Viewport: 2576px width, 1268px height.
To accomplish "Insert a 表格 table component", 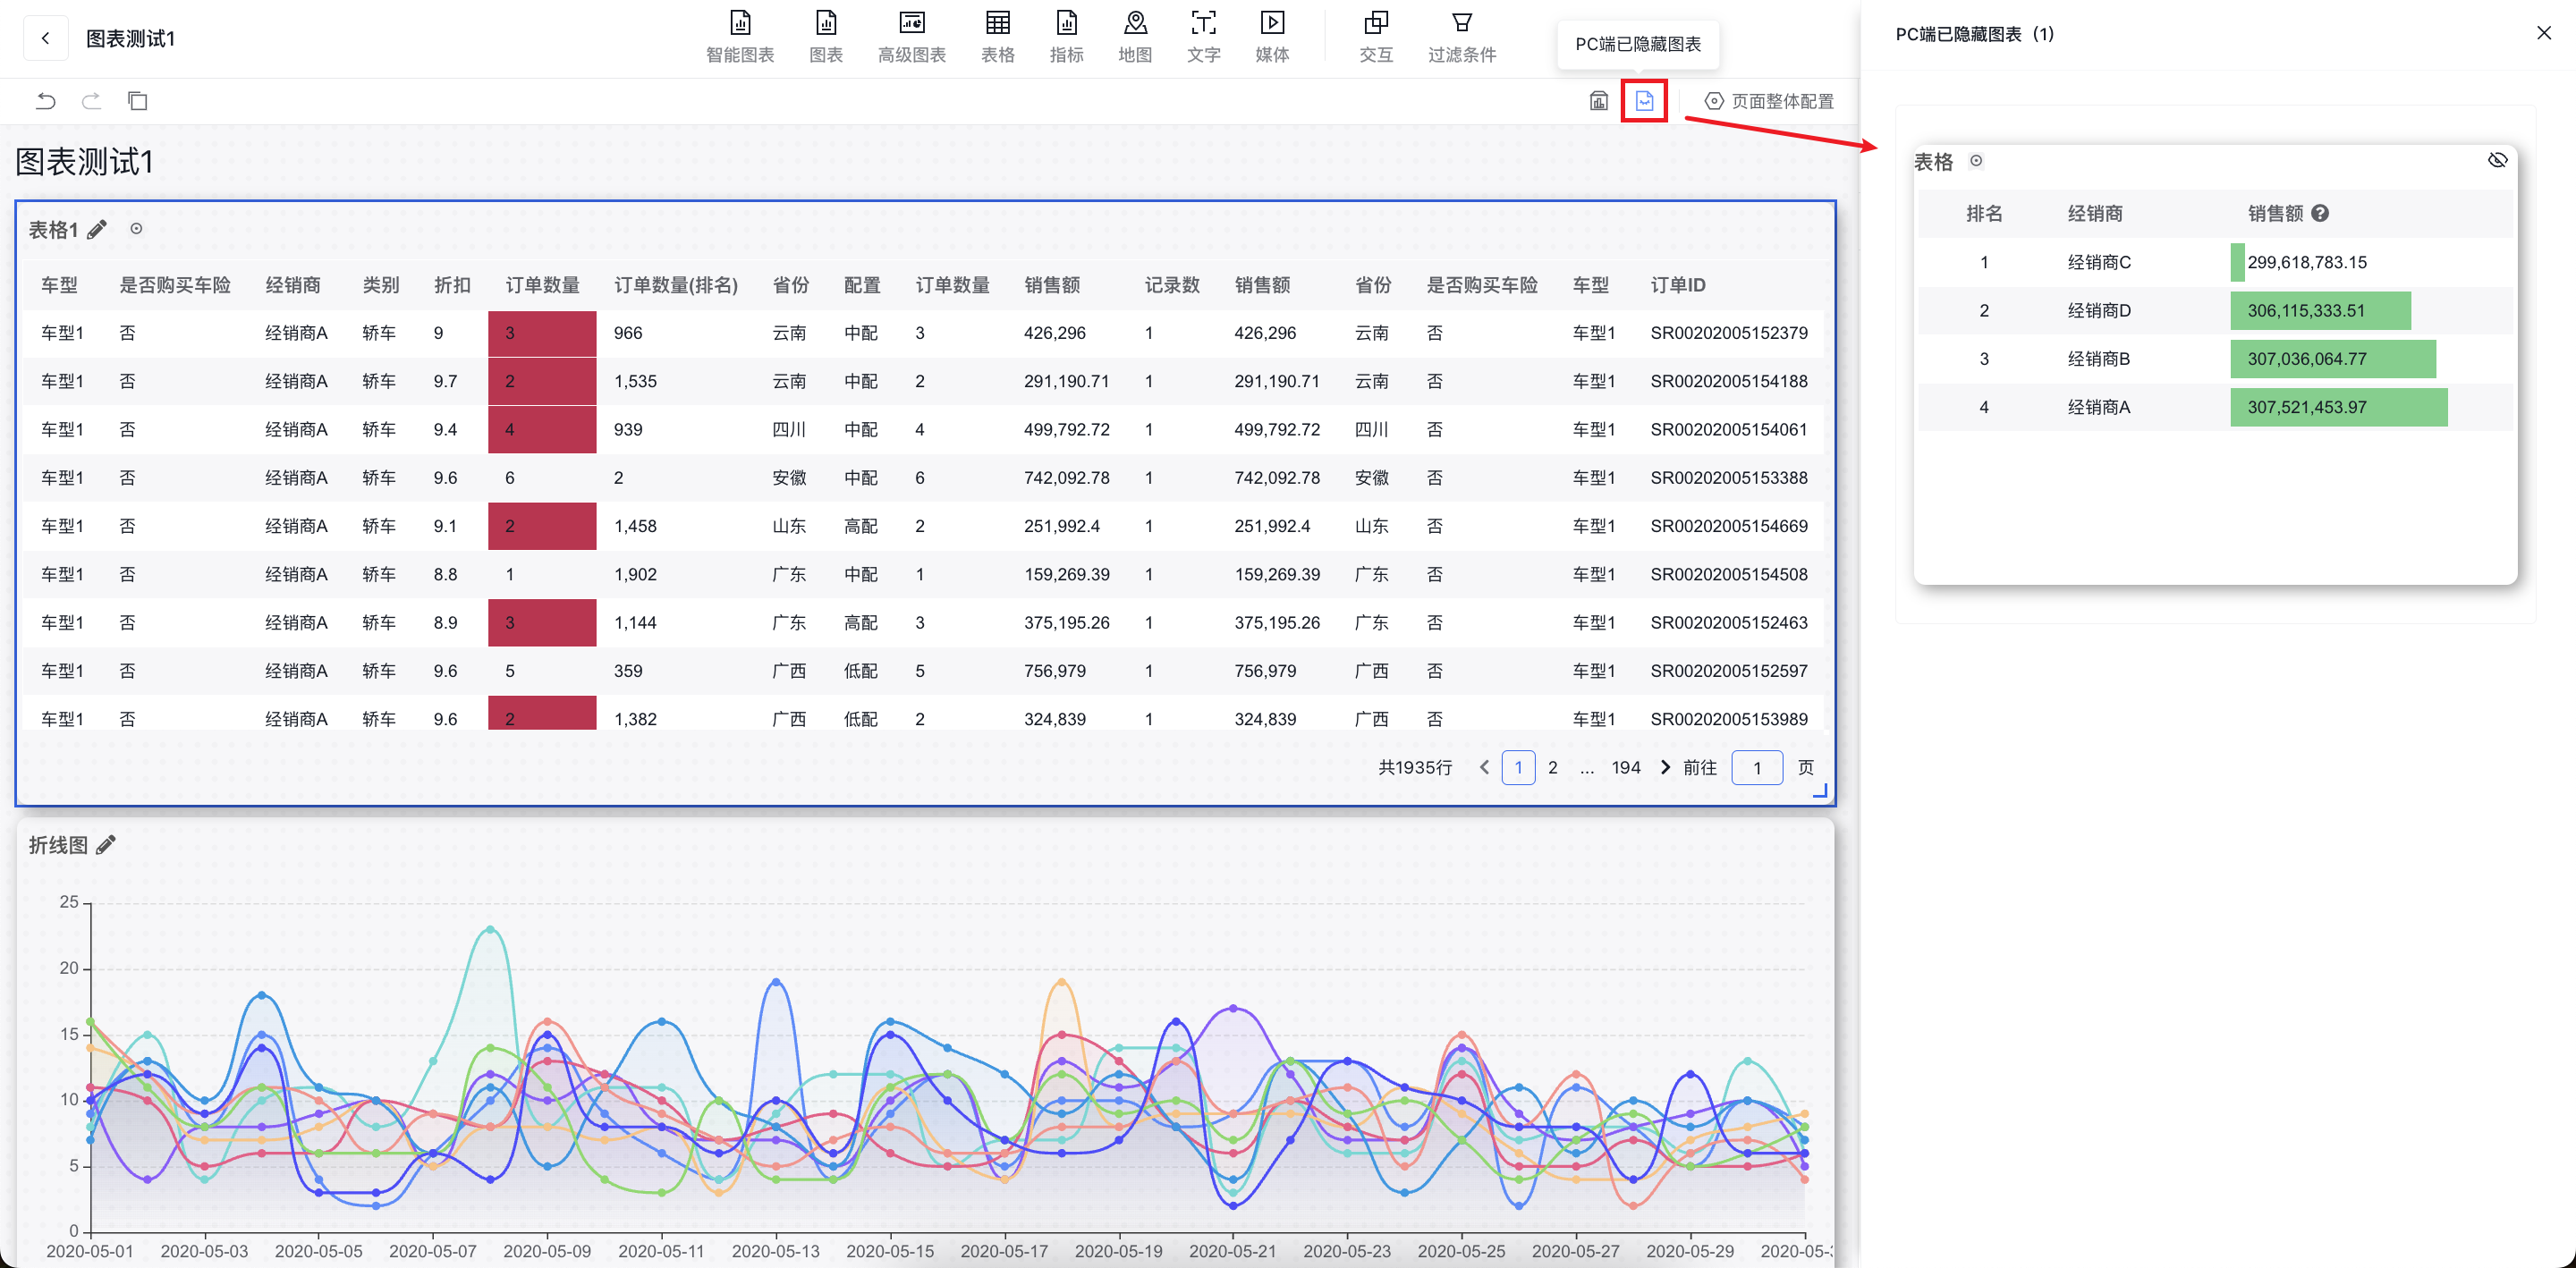I will pos(998,37).
